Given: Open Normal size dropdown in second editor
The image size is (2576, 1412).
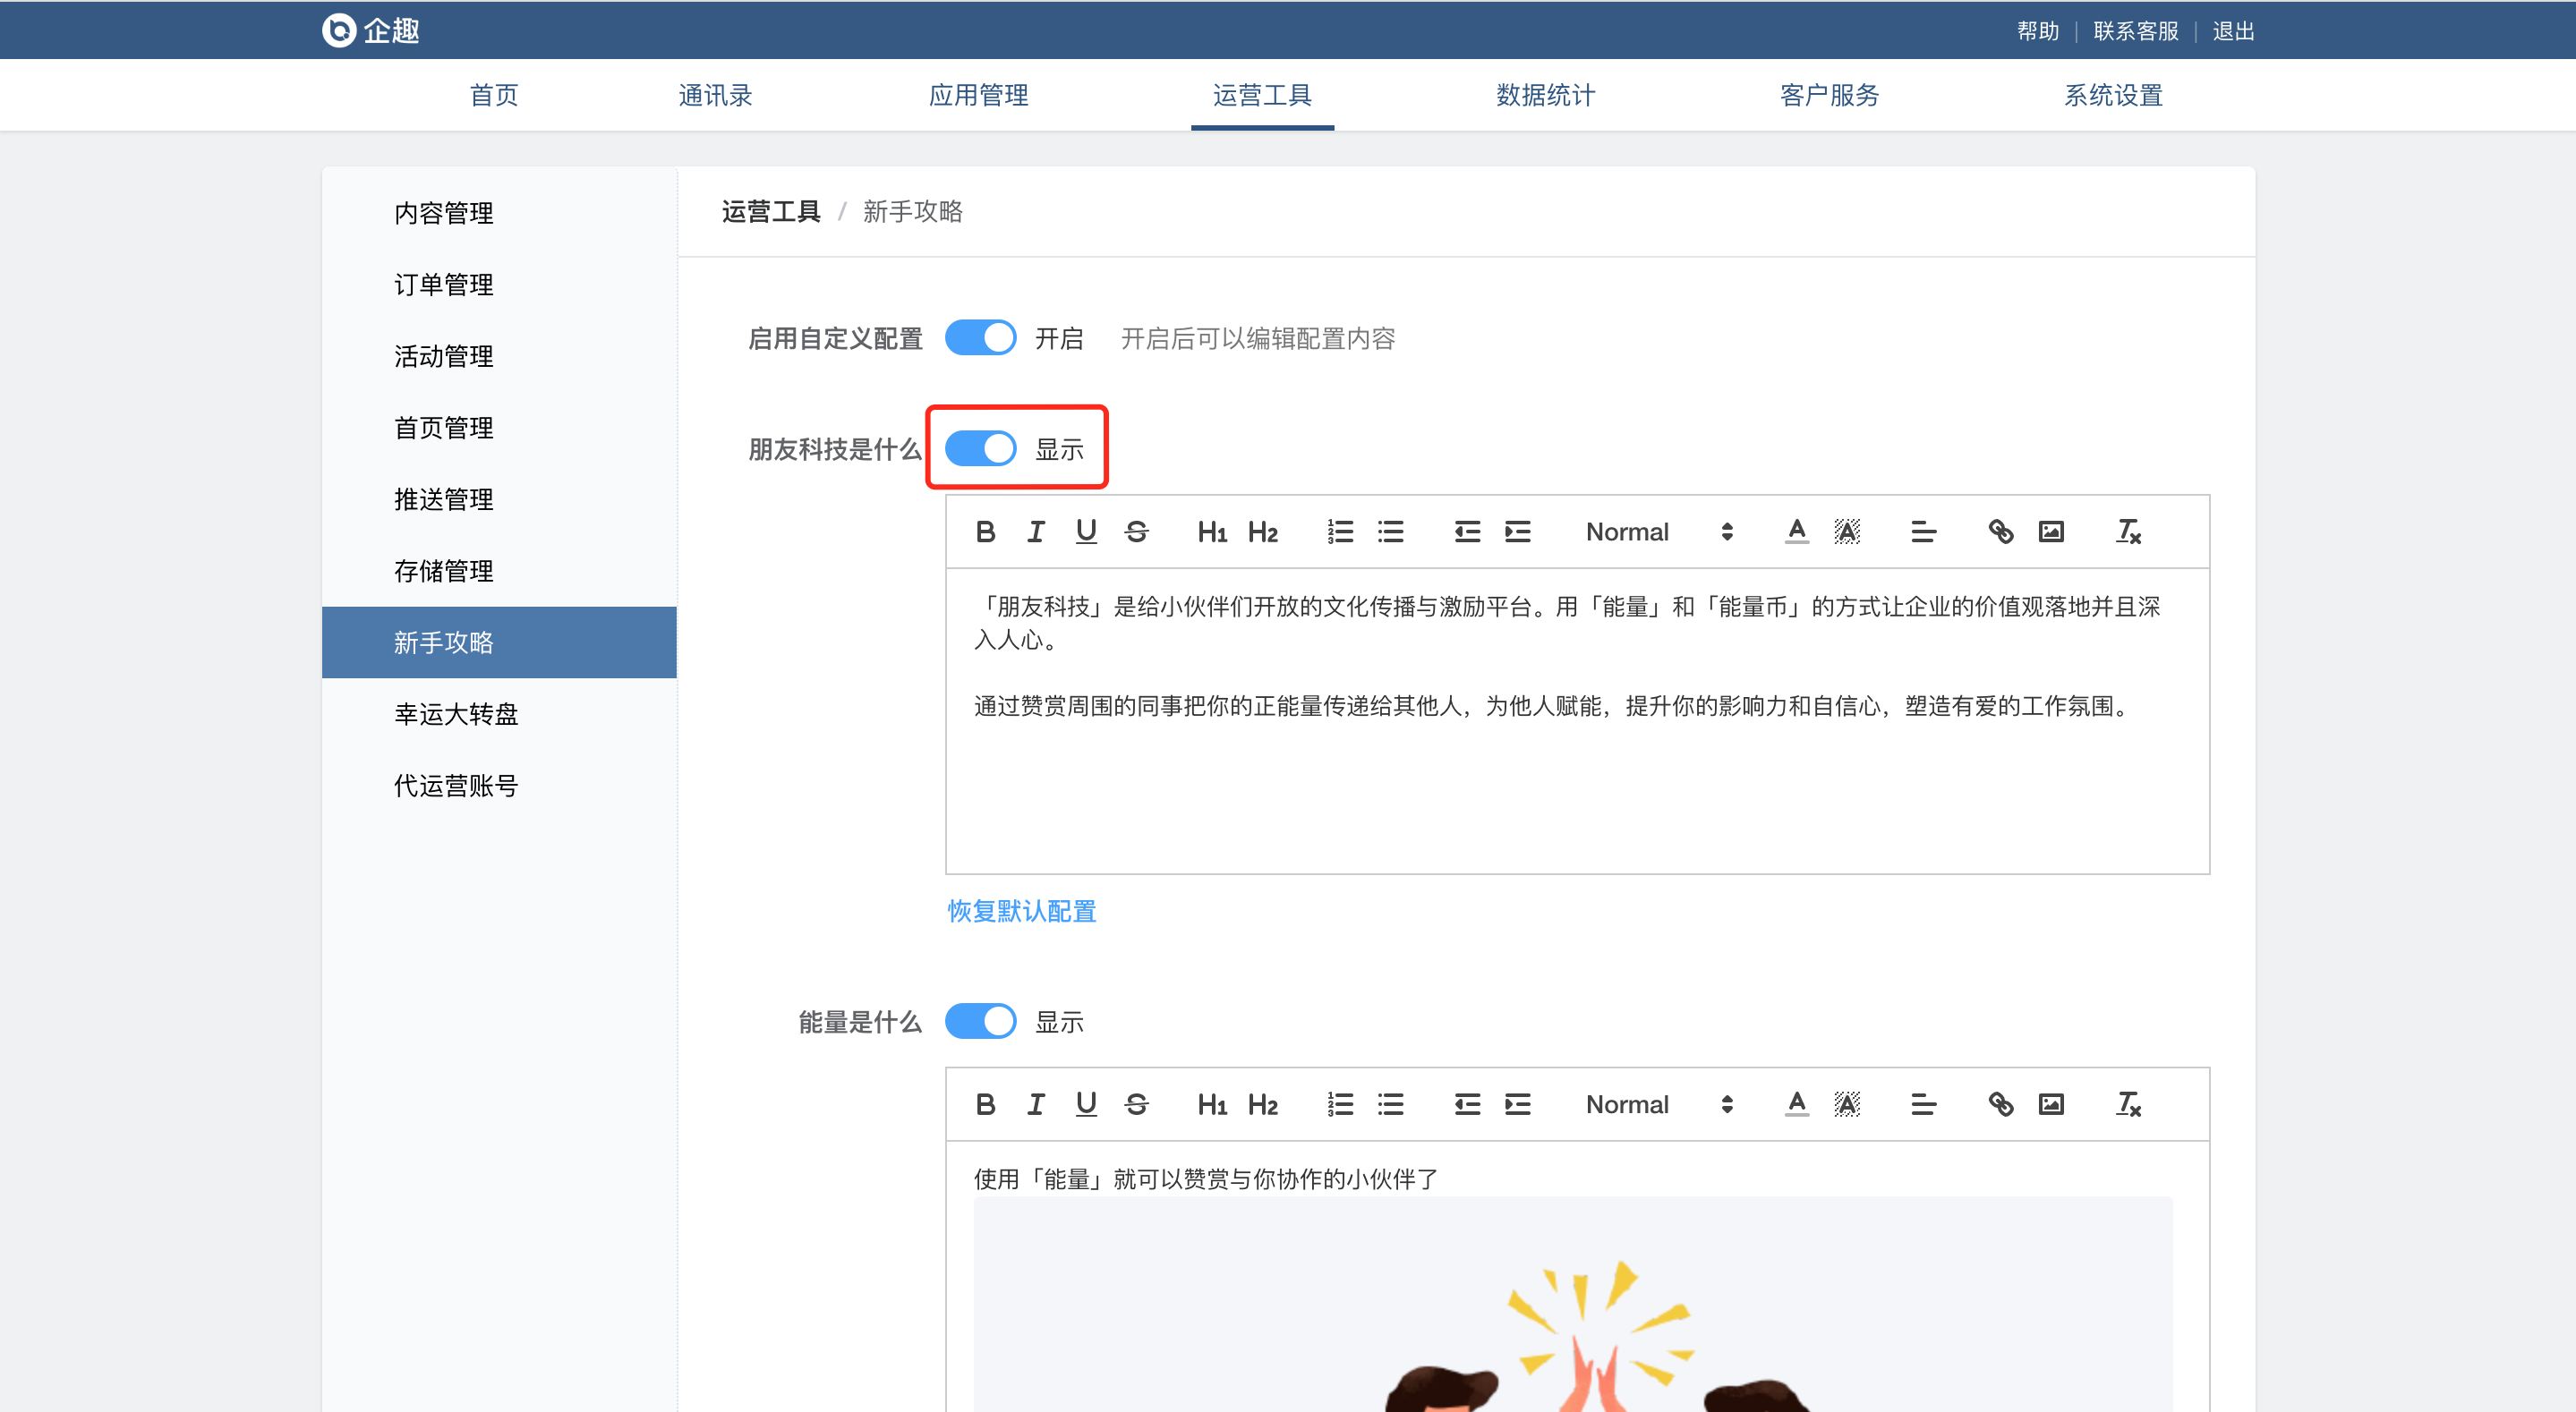Looking at the screenshot, I should pyautogui.click(x=1658, y=1105).
